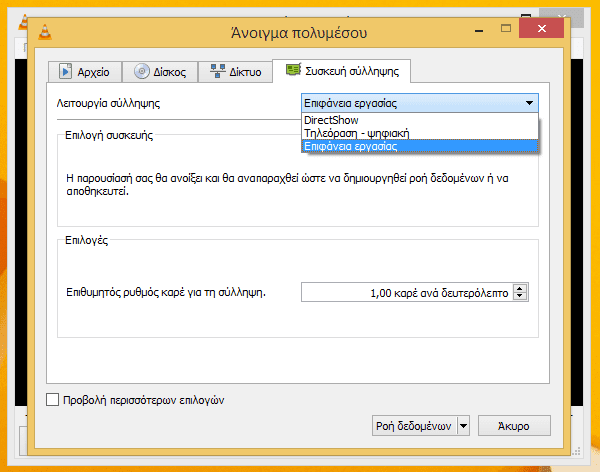Click the frame rate description label

[166, 292]
